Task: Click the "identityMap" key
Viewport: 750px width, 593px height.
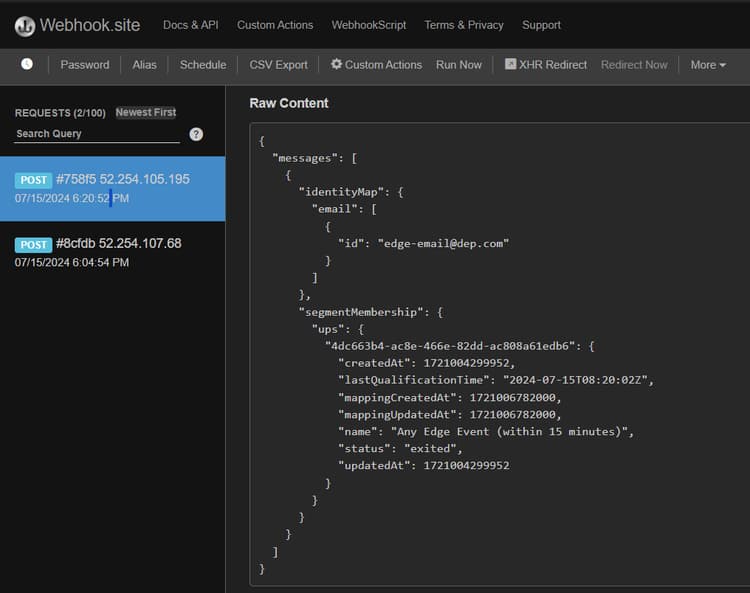Action: click(344, 192)
